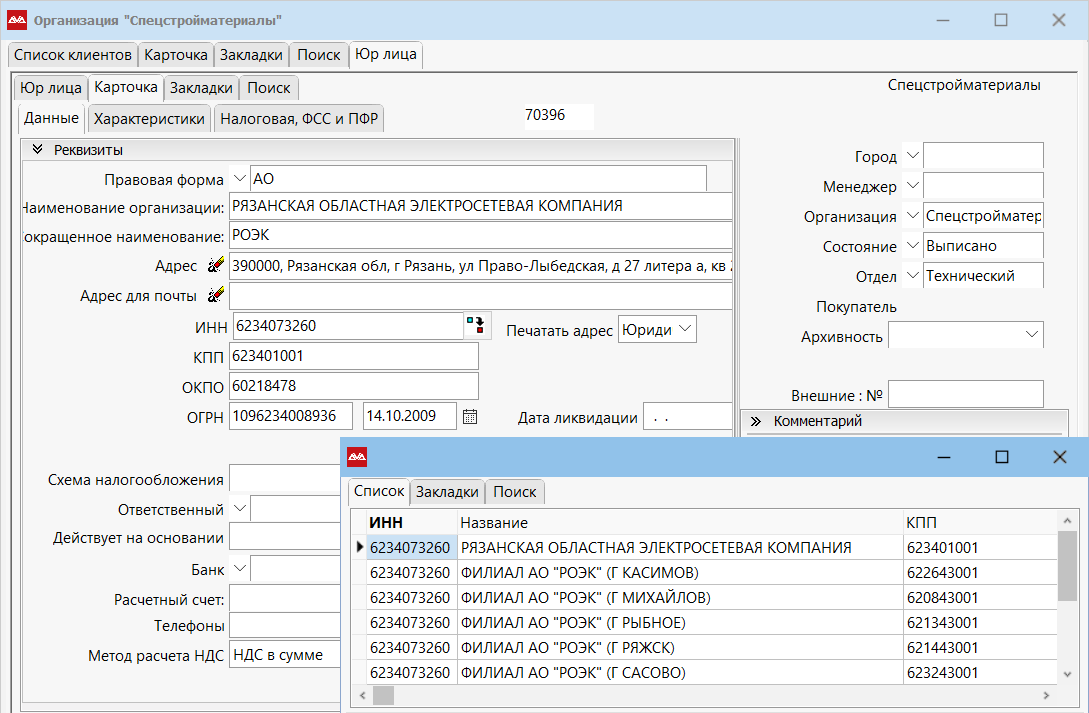Click popup vertical scrollbar down arrow
Viewport: 1089px width, 713px height.
(x=1067, y=674)
